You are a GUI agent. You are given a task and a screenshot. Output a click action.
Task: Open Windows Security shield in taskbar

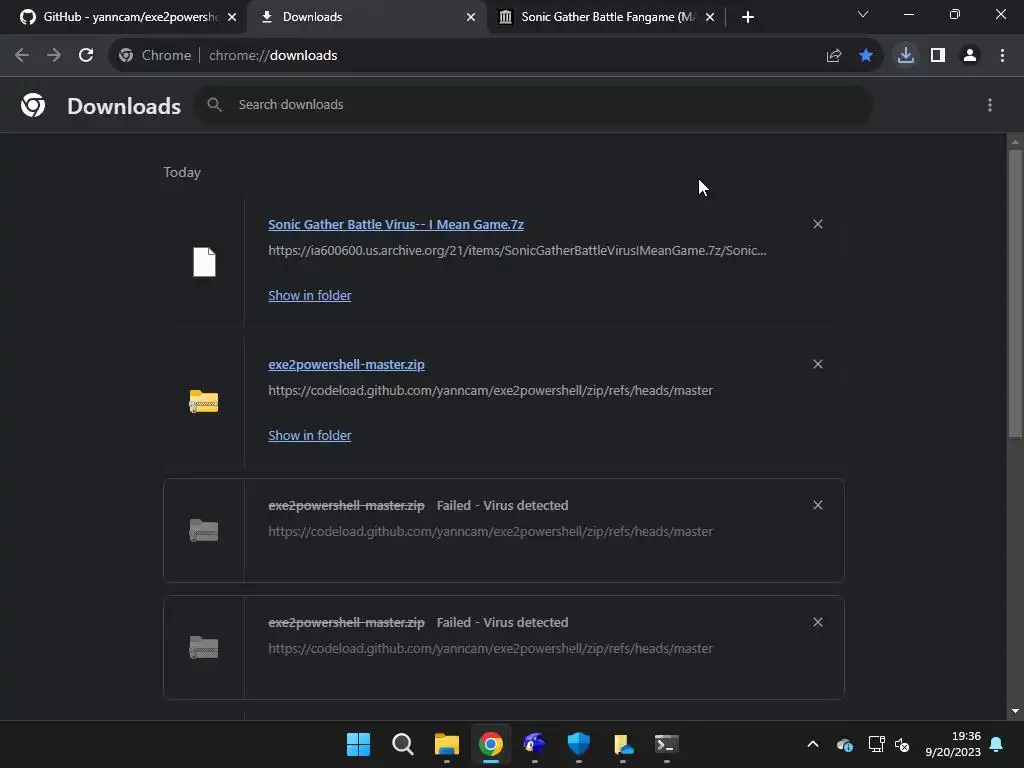click(579, 744)
